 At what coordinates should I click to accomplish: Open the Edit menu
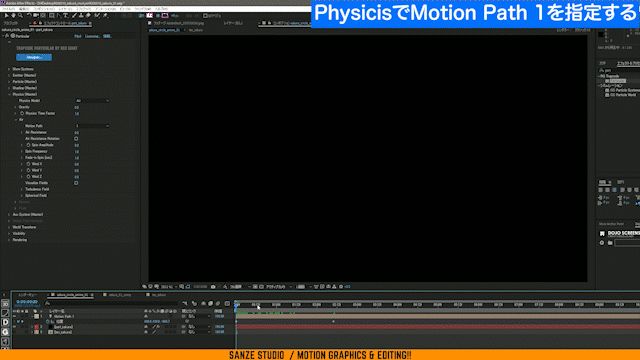click(24, 9)
